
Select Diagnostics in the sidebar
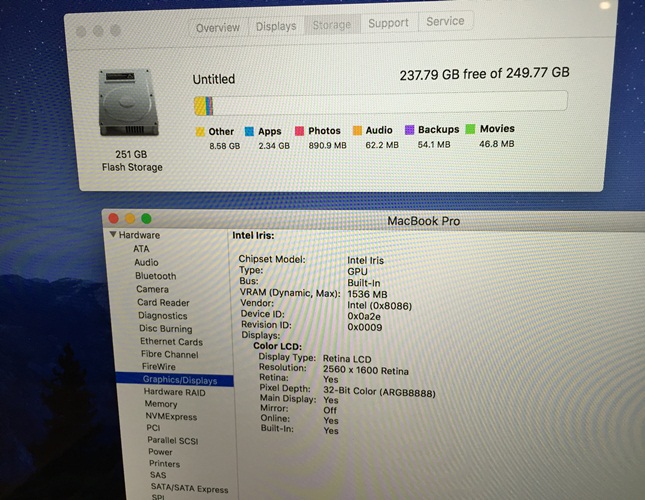[x=162, y=316]
